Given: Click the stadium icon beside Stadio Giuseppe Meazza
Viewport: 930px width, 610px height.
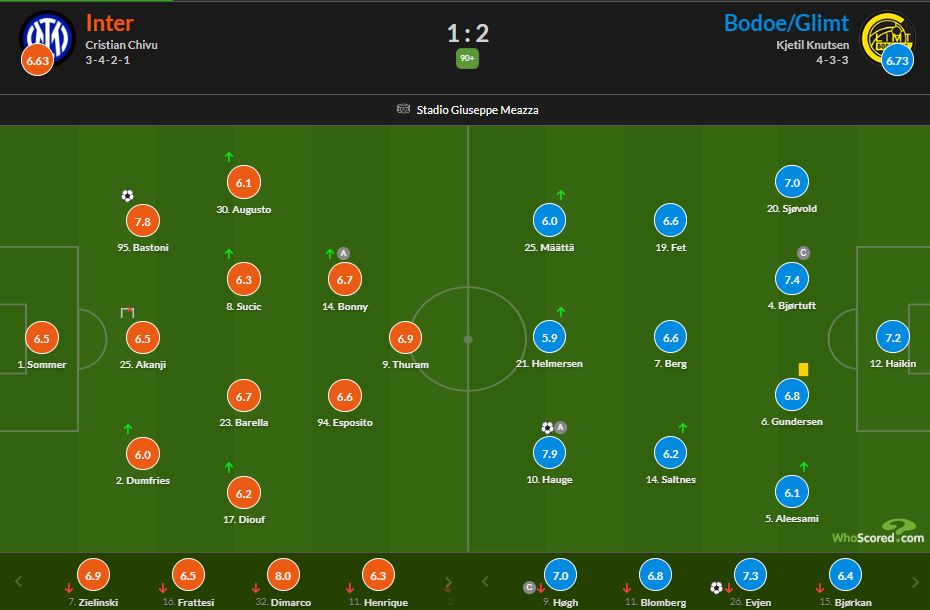Looking at the screenshot, I should coord(403,110).
